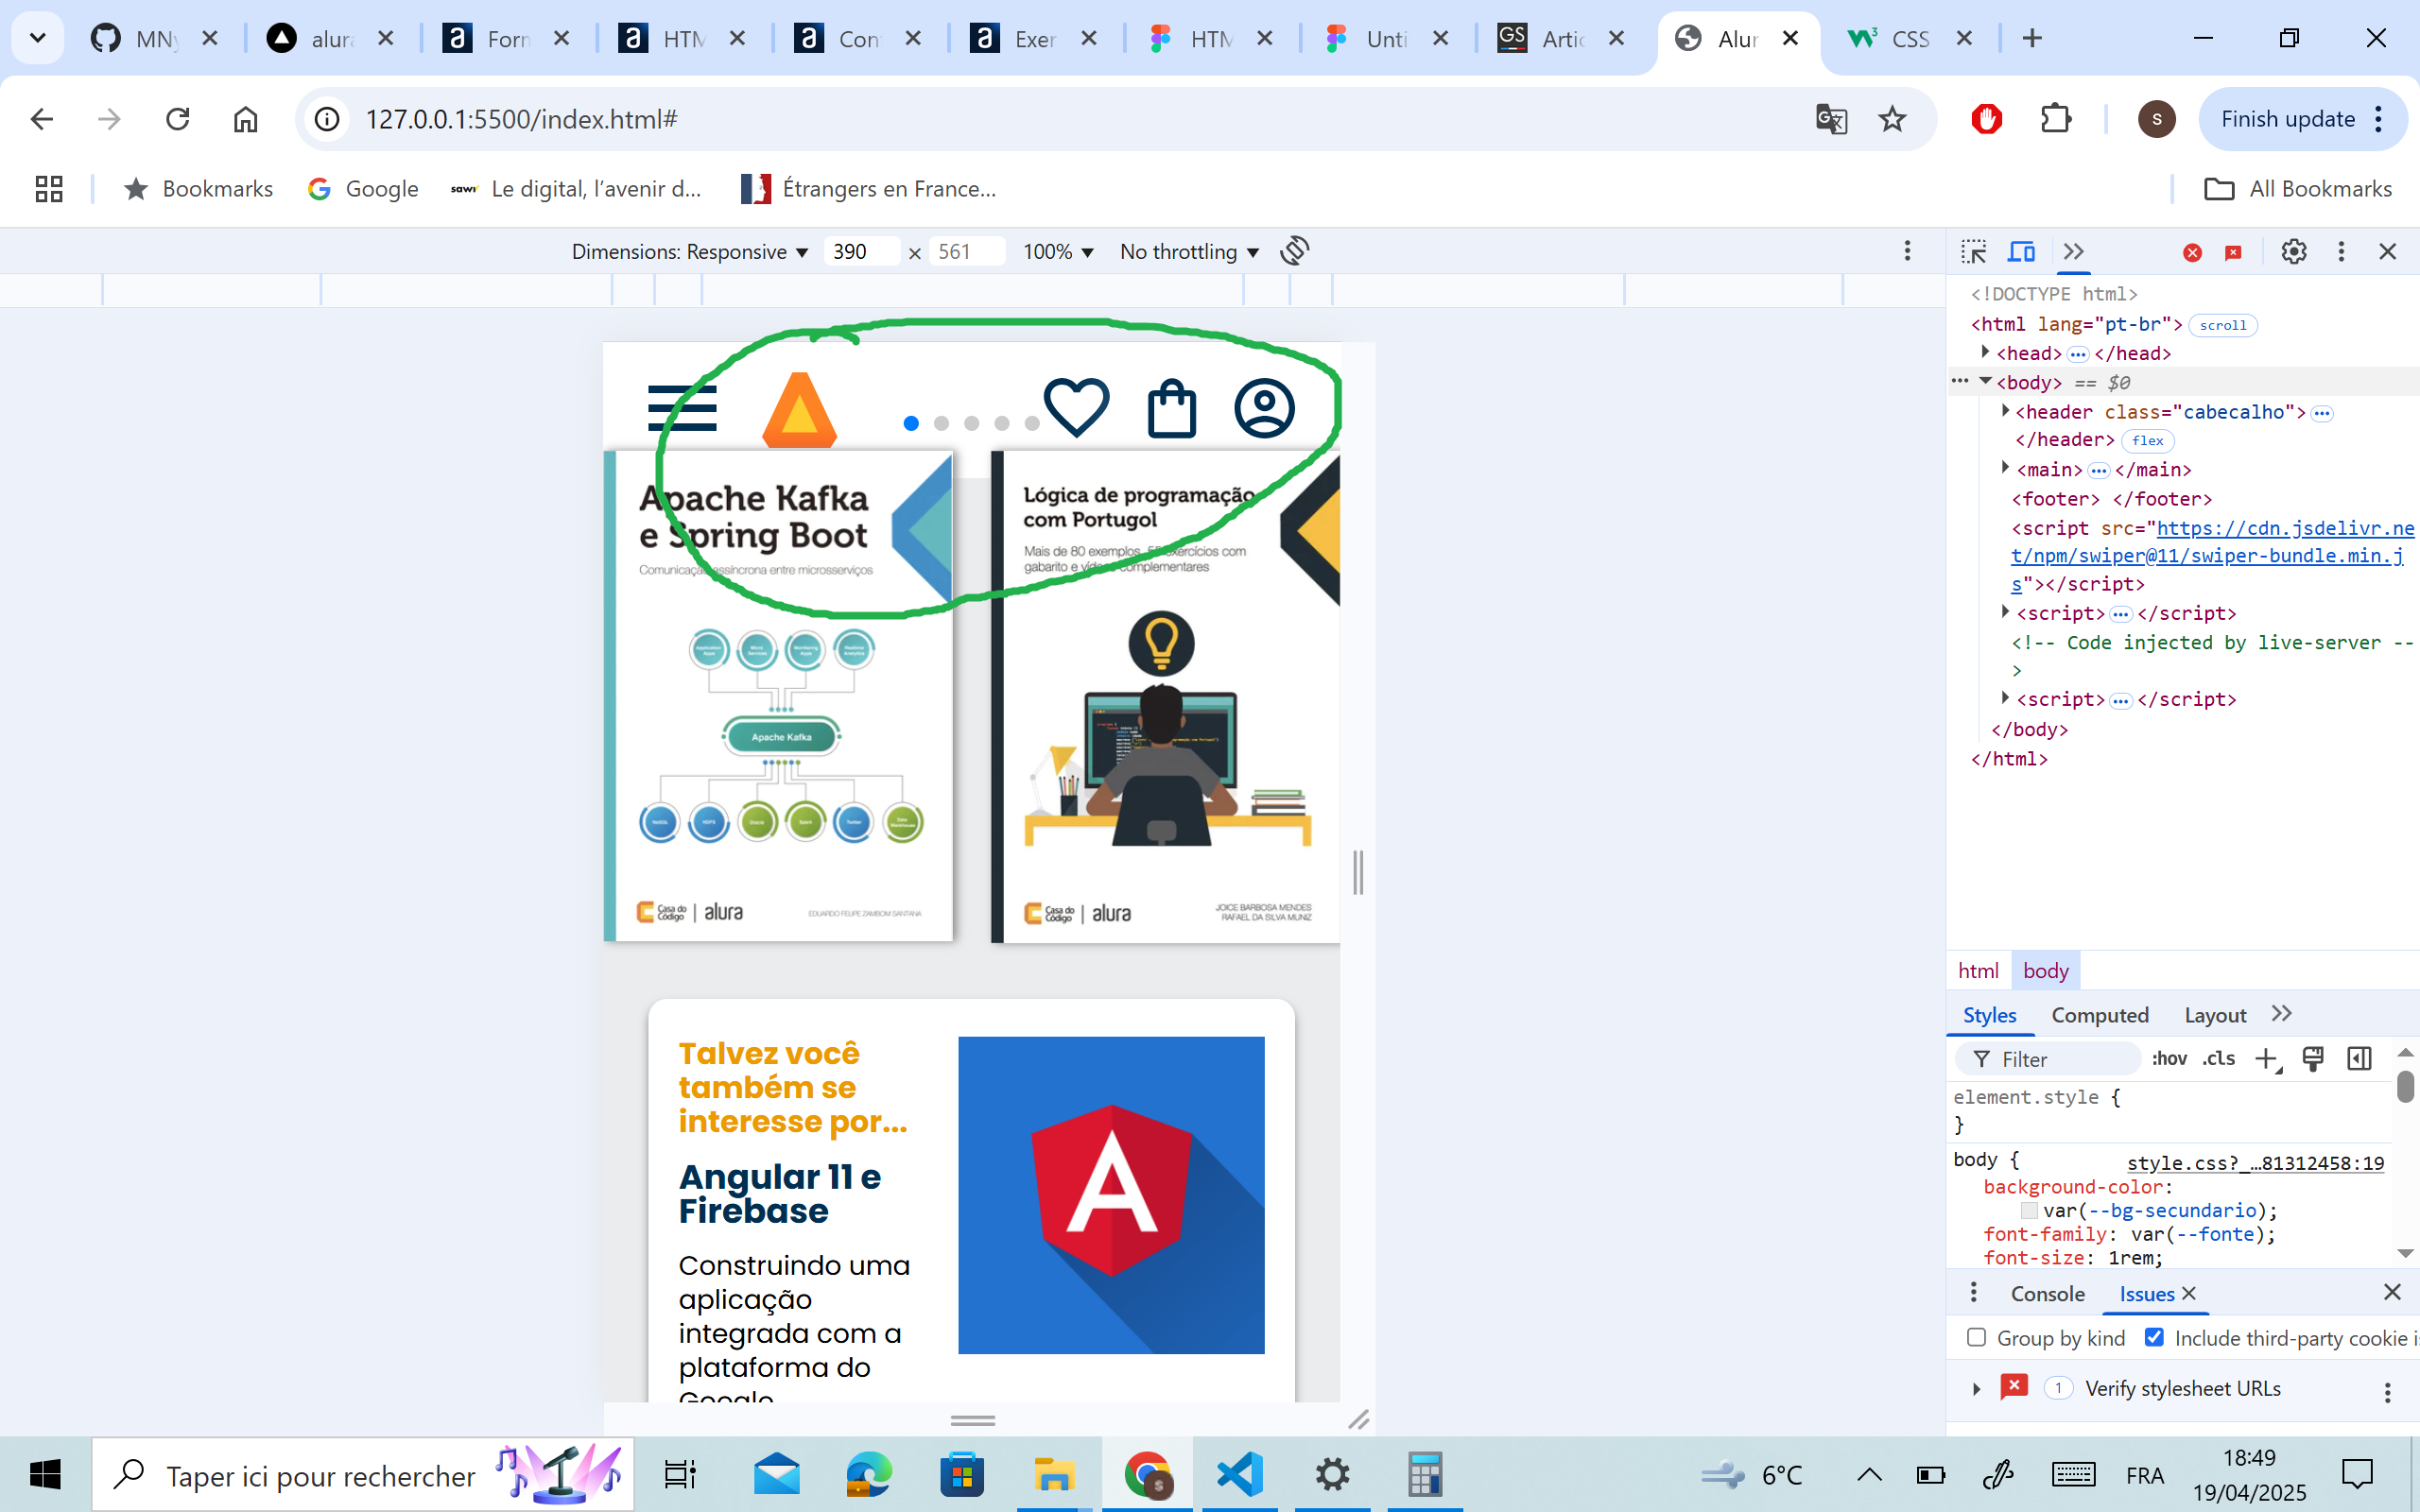Open DevTools customize three-dot menu
Screen dimensions: 2420x1512
pyautogui.click(x=2341, y=252)
